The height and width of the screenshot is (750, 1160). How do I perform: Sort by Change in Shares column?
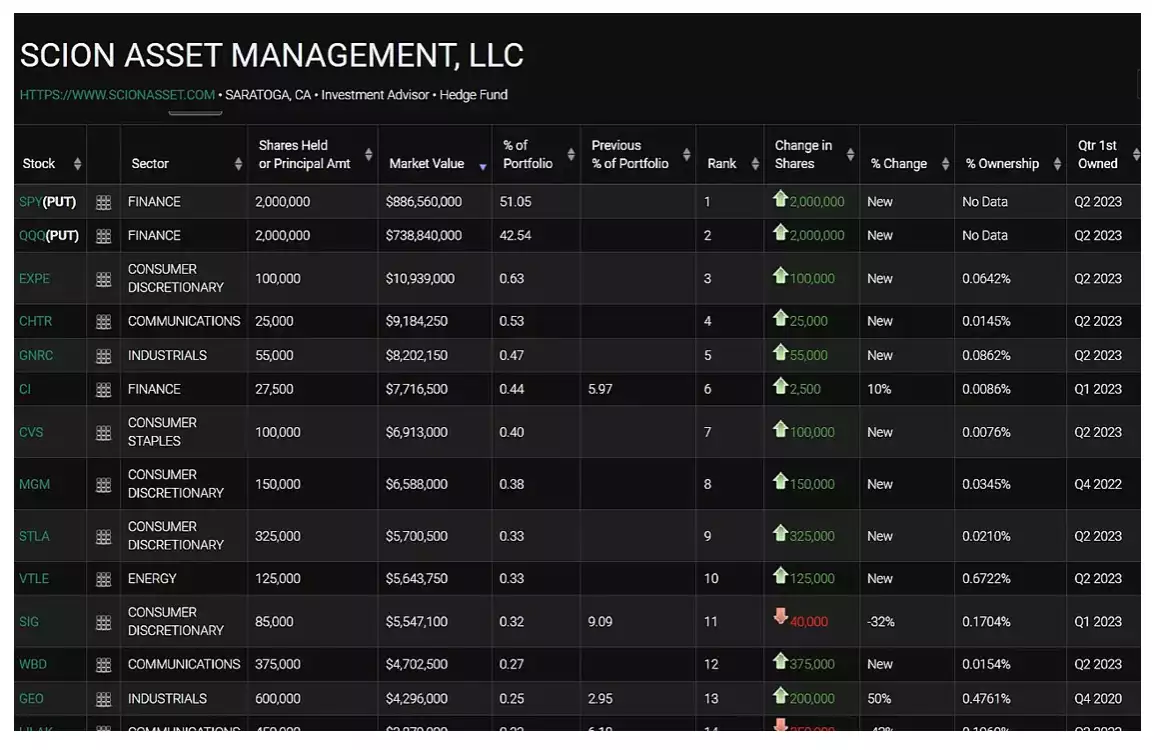coord(803,155)
